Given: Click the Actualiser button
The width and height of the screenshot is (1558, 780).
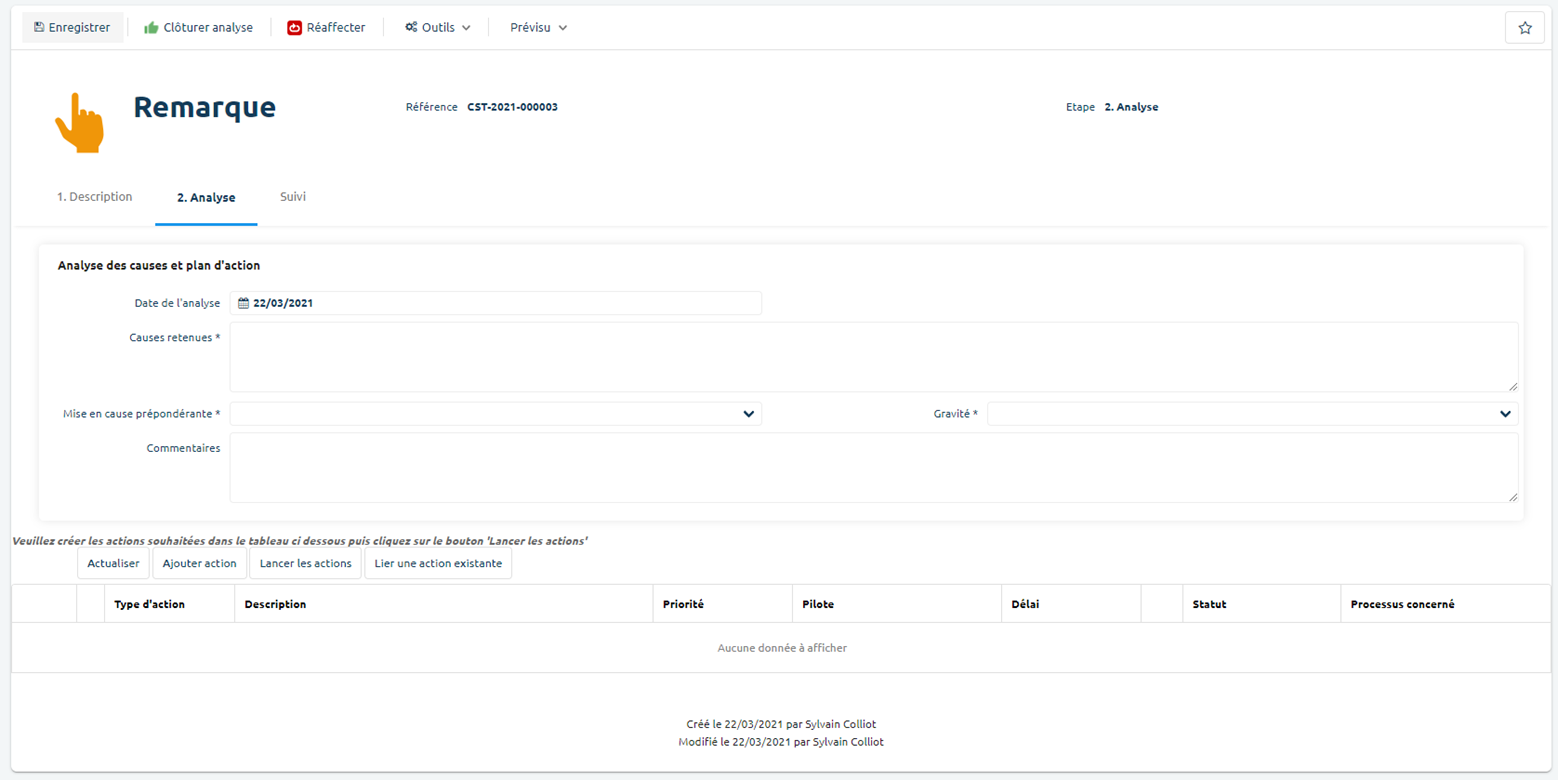Looking at the screenshot, I should pyautogui.click(x=113, y=563).
